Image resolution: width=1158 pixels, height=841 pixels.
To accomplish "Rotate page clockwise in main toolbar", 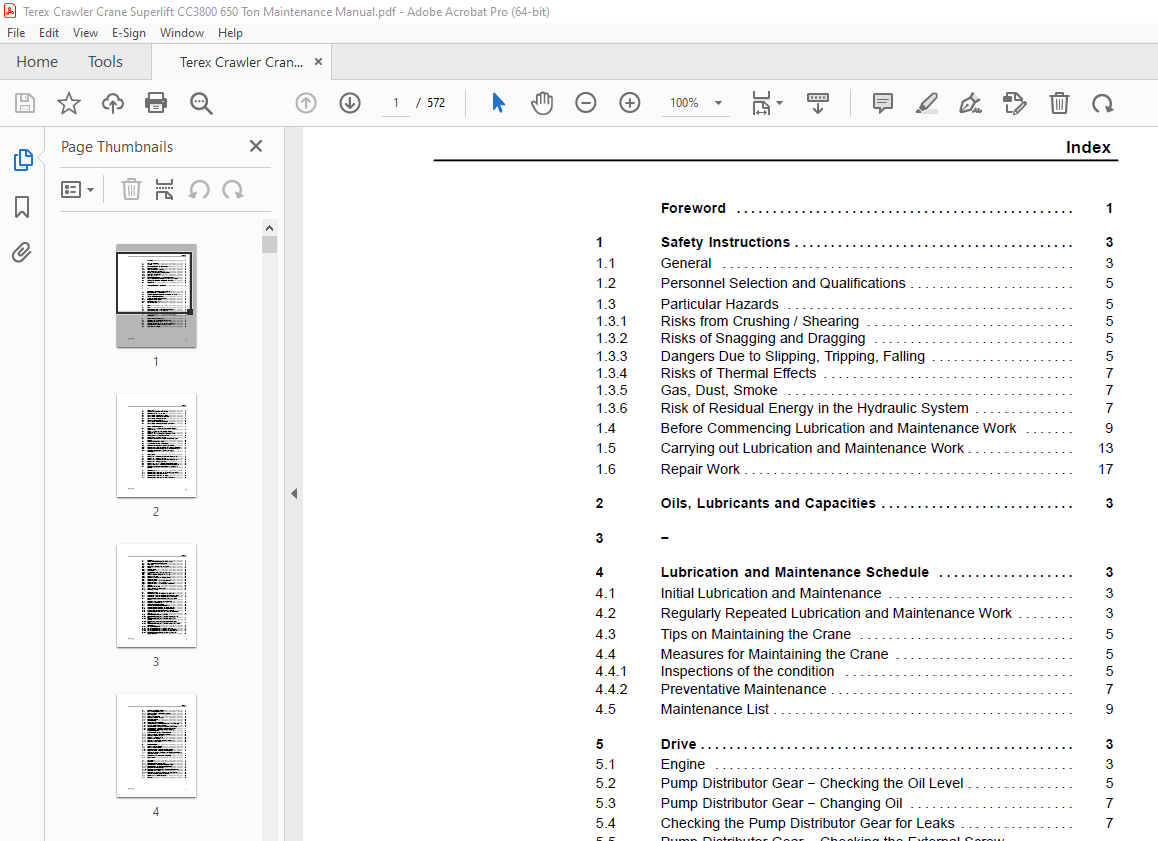I will pyautogui.click(x=1103, y=103).
